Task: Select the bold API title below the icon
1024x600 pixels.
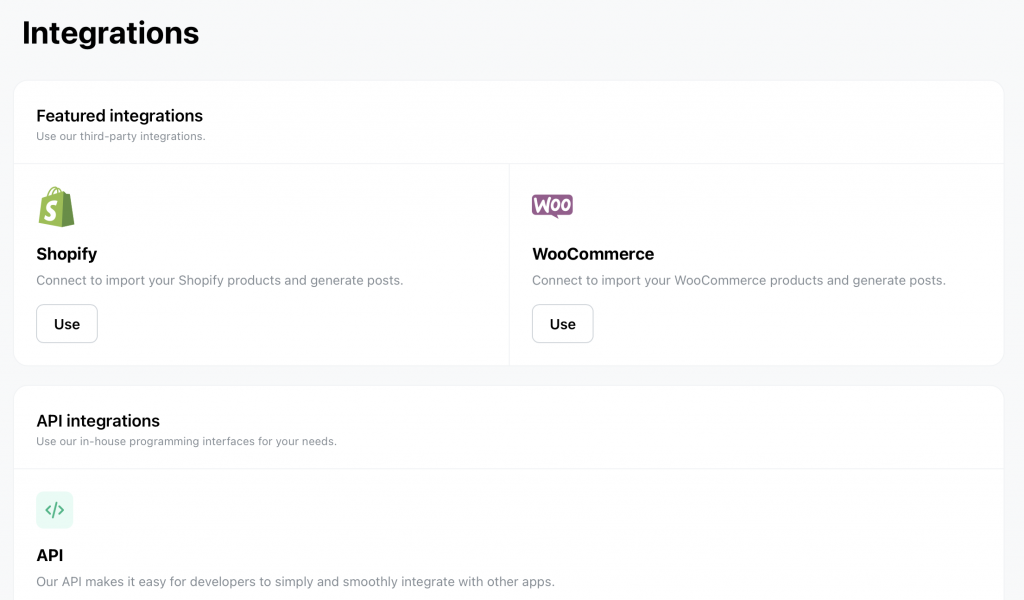Action: [x=50, y=555]
